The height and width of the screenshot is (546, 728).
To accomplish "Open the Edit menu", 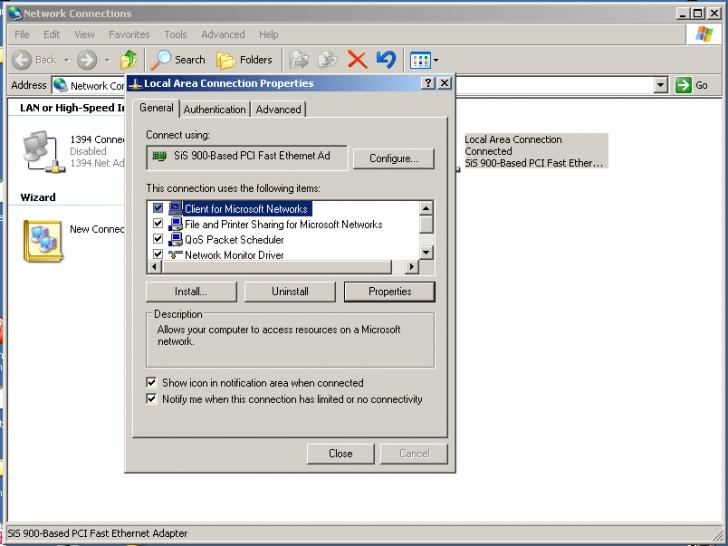I will point(52,34).
